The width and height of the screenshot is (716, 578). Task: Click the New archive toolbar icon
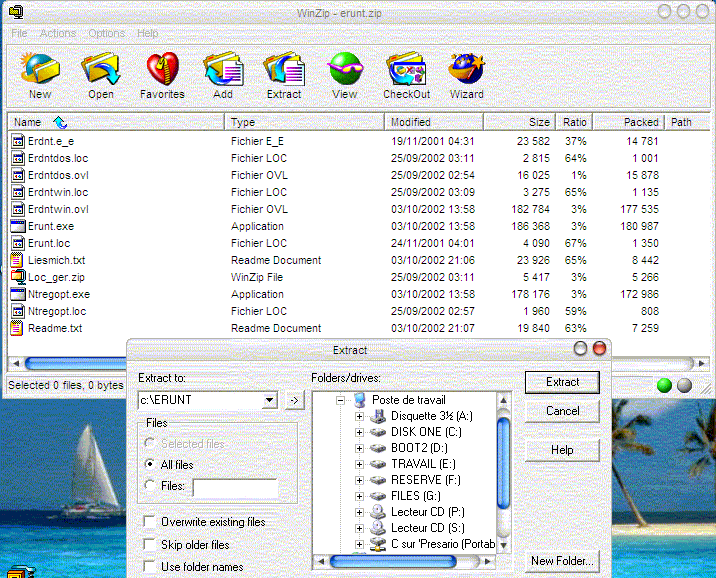pos(40,70)
